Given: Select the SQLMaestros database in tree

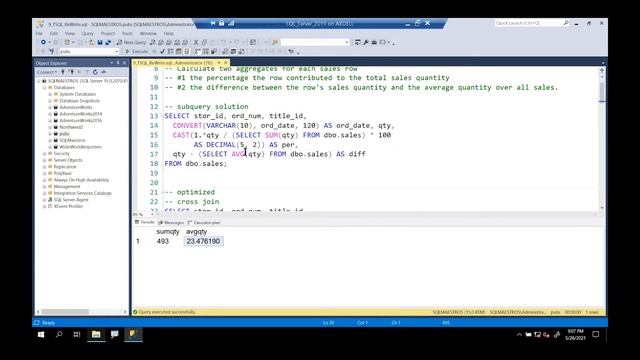Looking at the screenshot, I should click(72, 140).
